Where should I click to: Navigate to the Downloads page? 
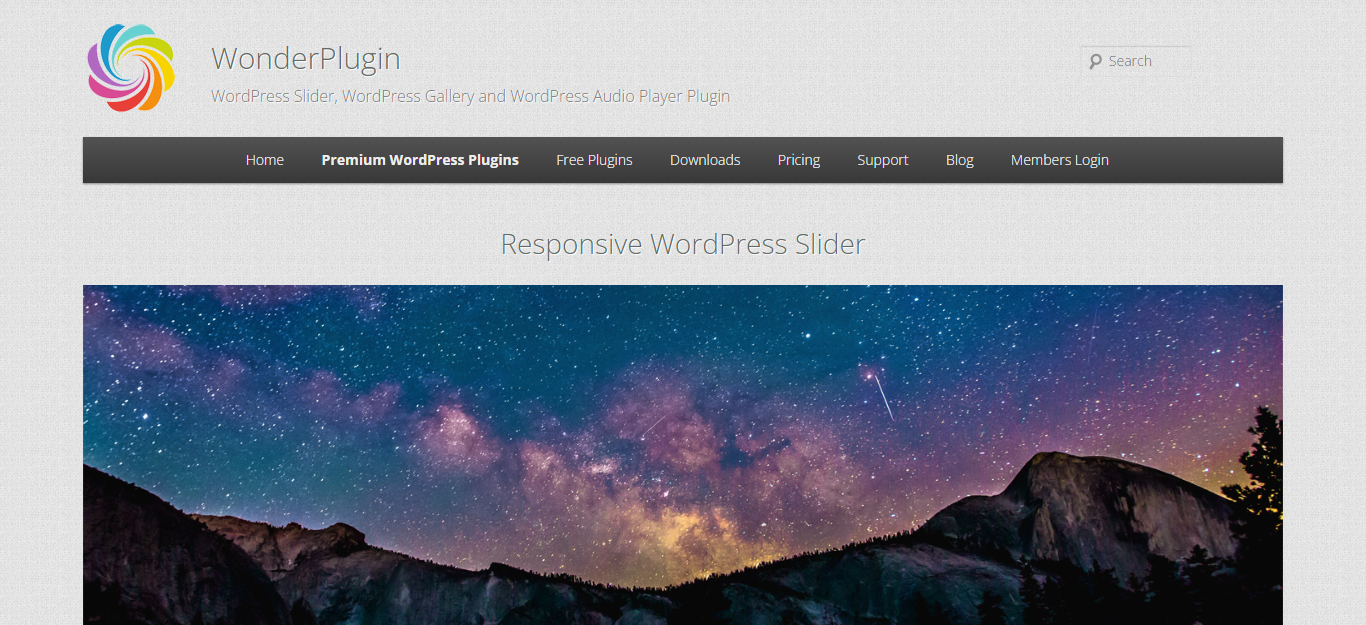[x=705, y=160]
